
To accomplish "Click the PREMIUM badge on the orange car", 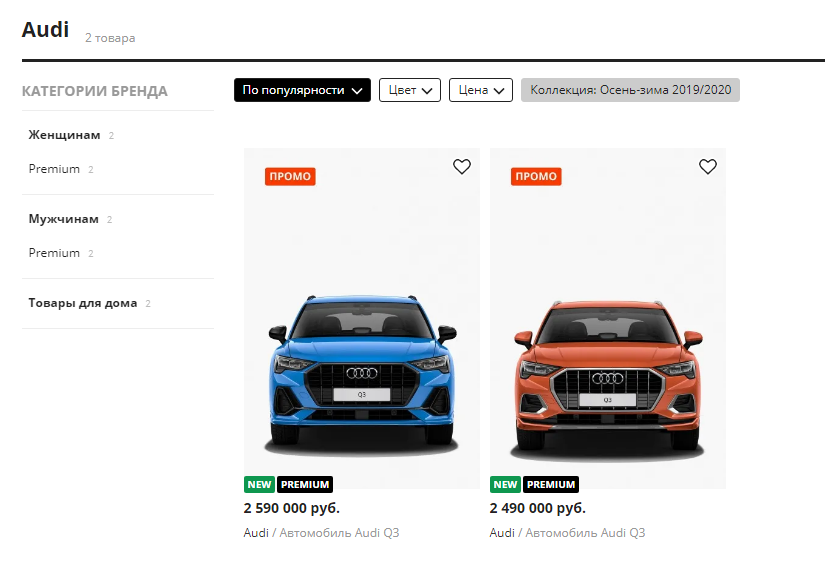I will pos(551,484).
